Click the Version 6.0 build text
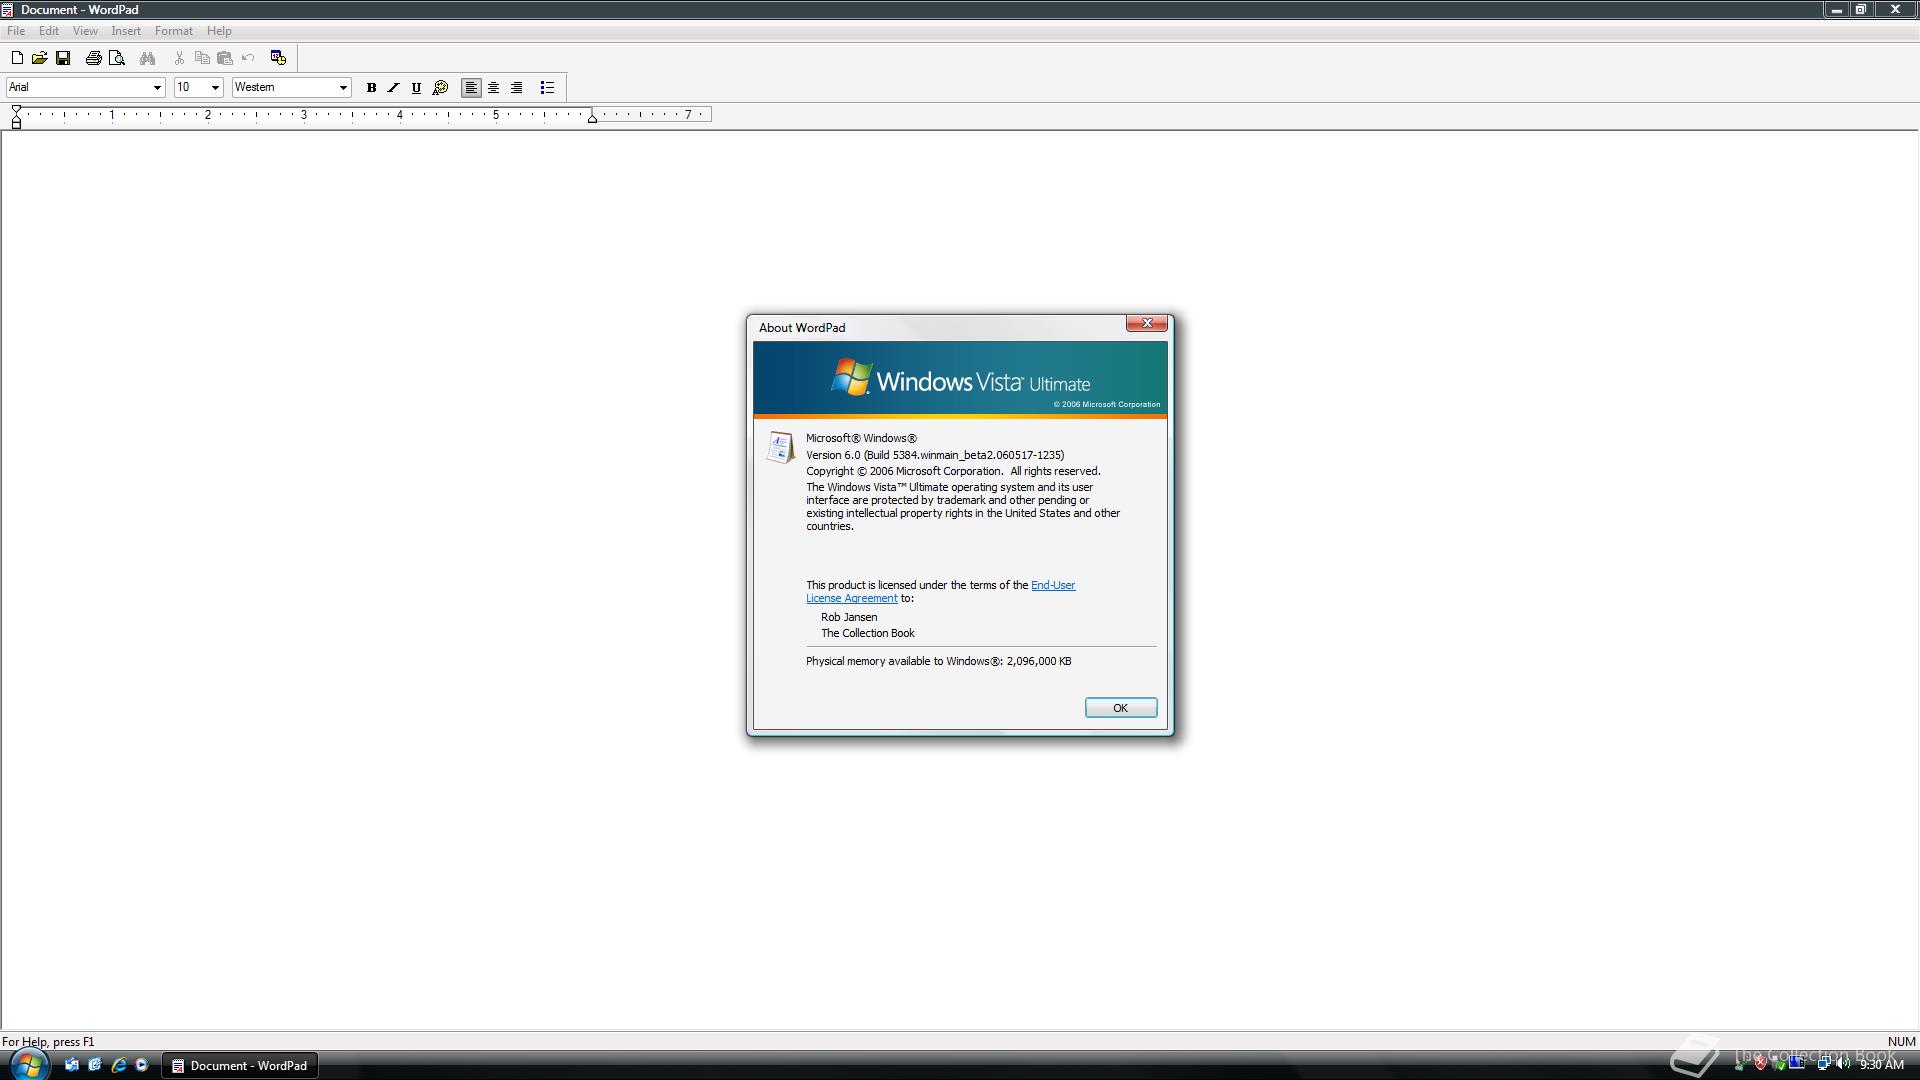This screenshot has height=1080, width=1920. click(935, 455)
